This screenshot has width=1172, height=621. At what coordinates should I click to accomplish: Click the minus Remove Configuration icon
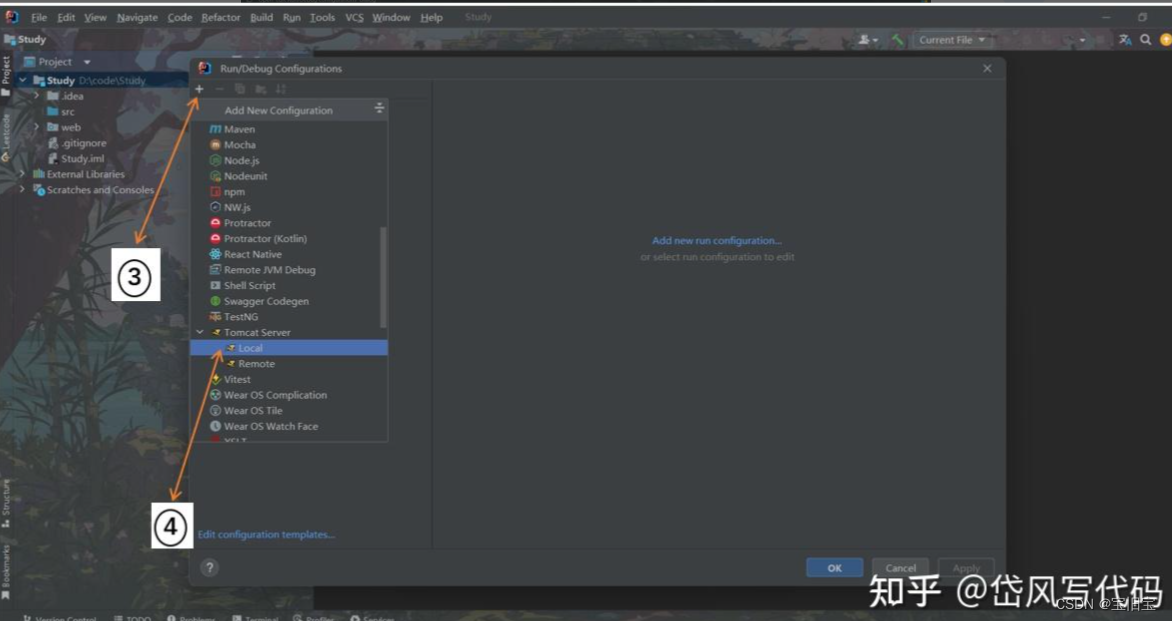pyautogui.click(x=220, y=89)
